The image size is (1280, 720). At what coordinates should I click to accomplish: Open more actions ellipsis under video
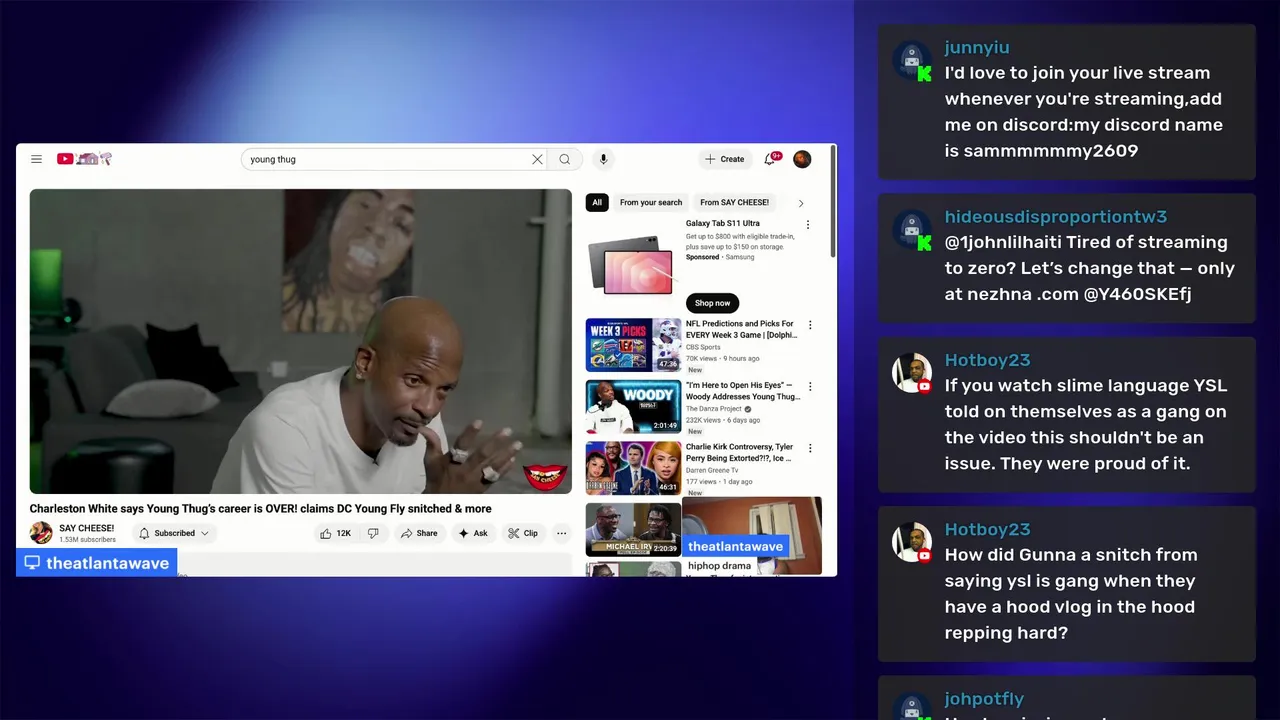561,533
